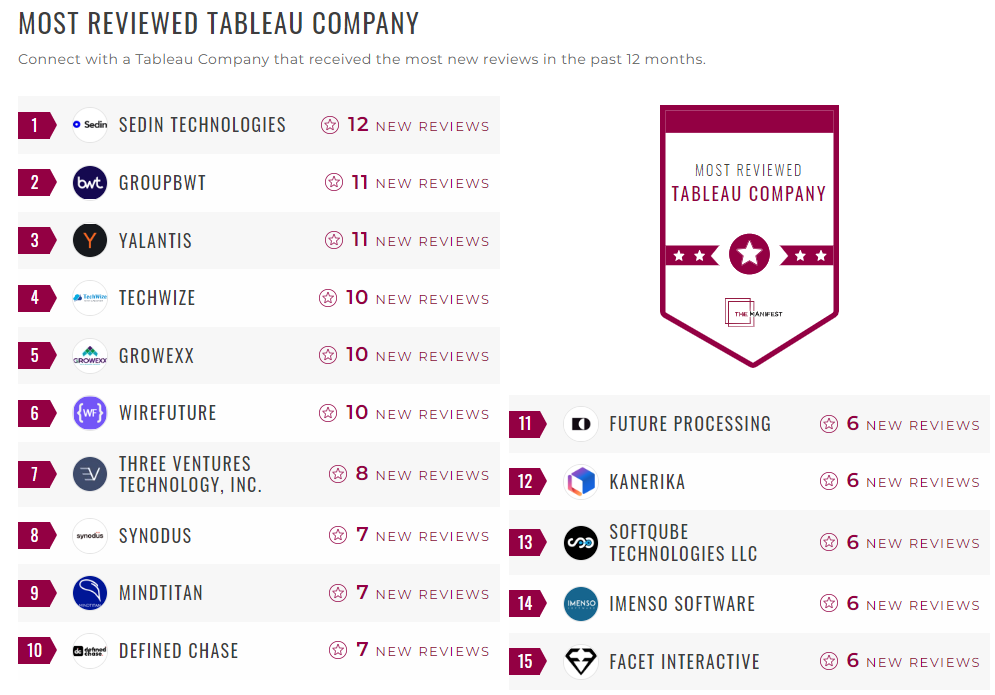The width and height of the screenshot is (995, 695).
Task: Click the Imenso Software round logo
Action: coord(580,604)
